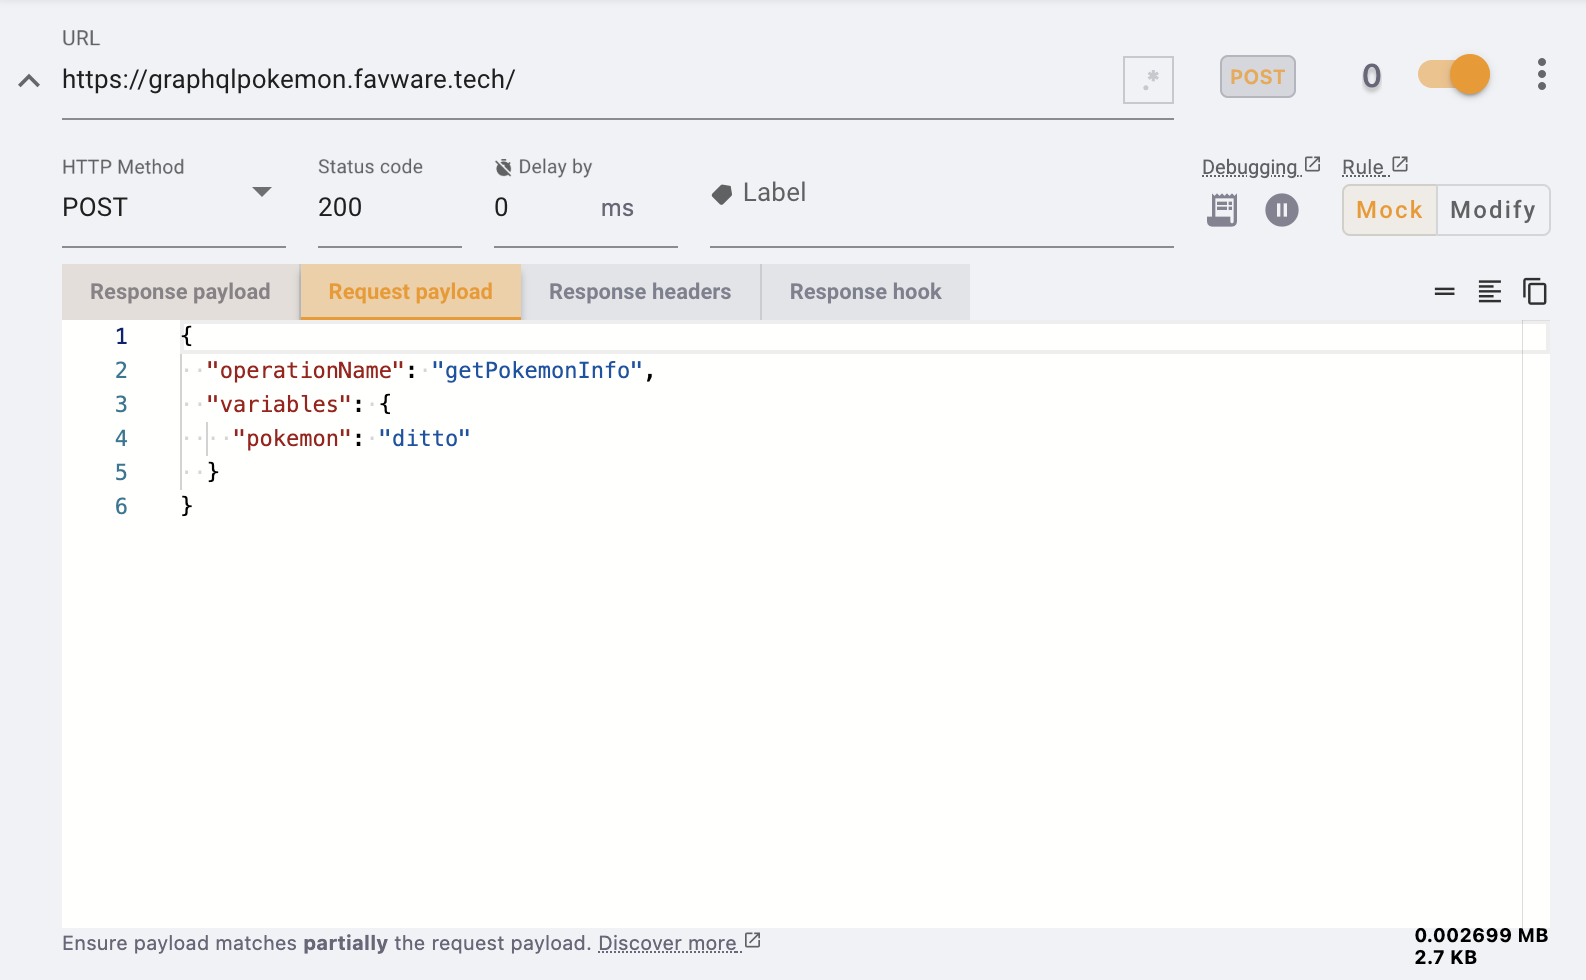Click the POST method badge
Image resolution: width=1586 pixels, height=980 pixels.
1257,77
